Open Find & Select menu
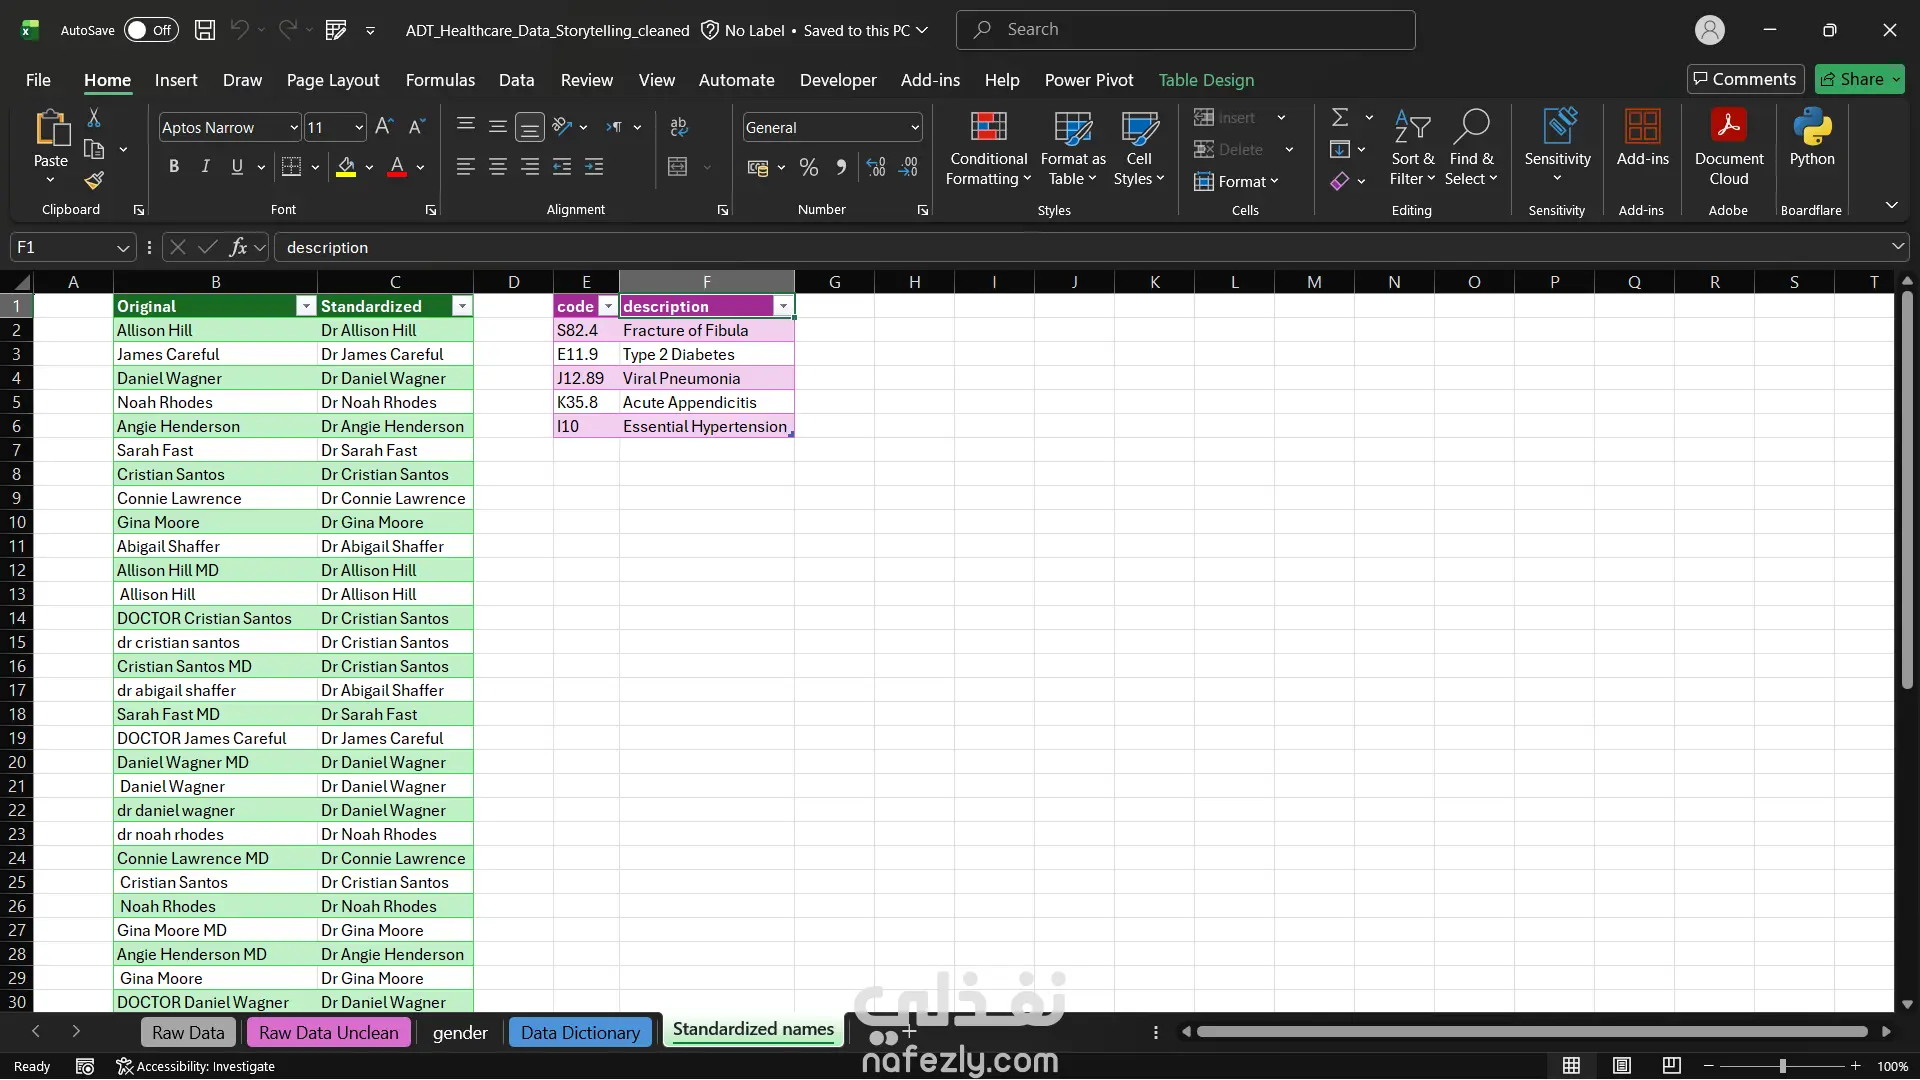 click(1471, 148)
